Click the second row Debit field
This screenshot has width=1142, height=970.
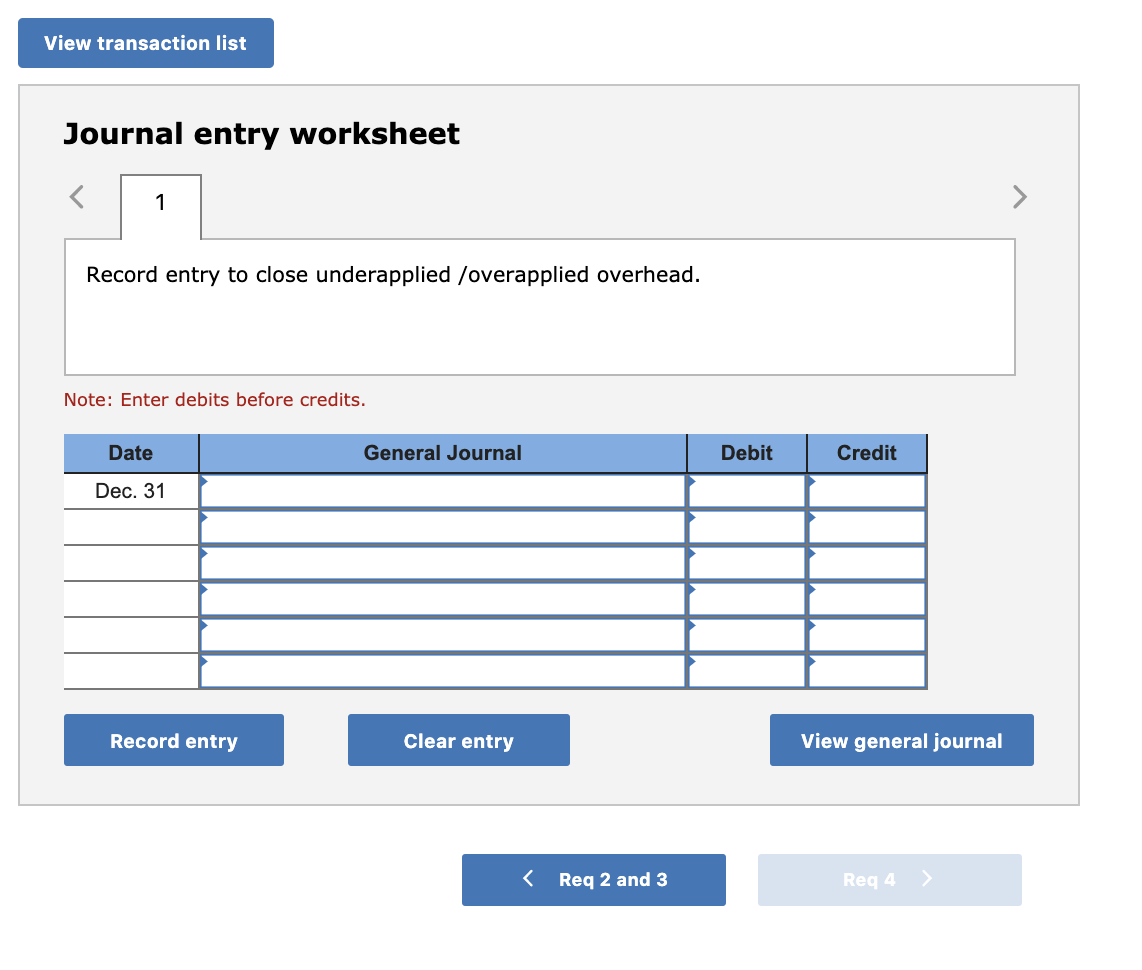(x=747, y=527)
